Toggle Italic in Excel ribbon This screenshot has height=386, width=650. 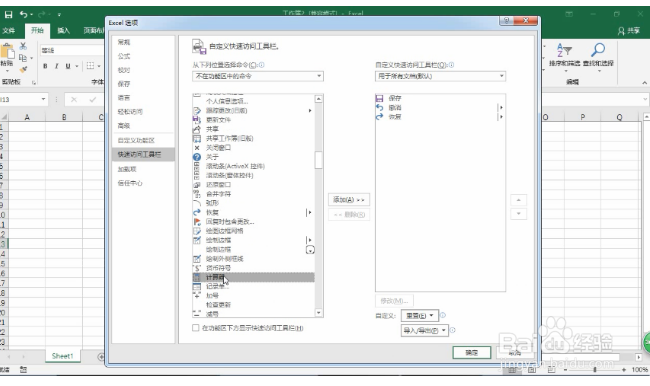coord(56,66)
